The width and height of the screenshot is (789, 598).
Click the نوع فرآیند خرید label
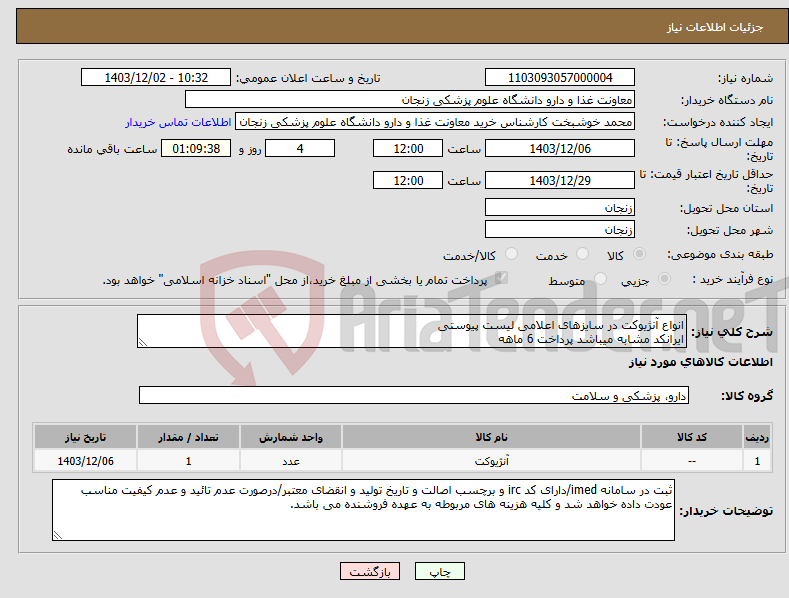pyautogui.click(x=733, y=279)
